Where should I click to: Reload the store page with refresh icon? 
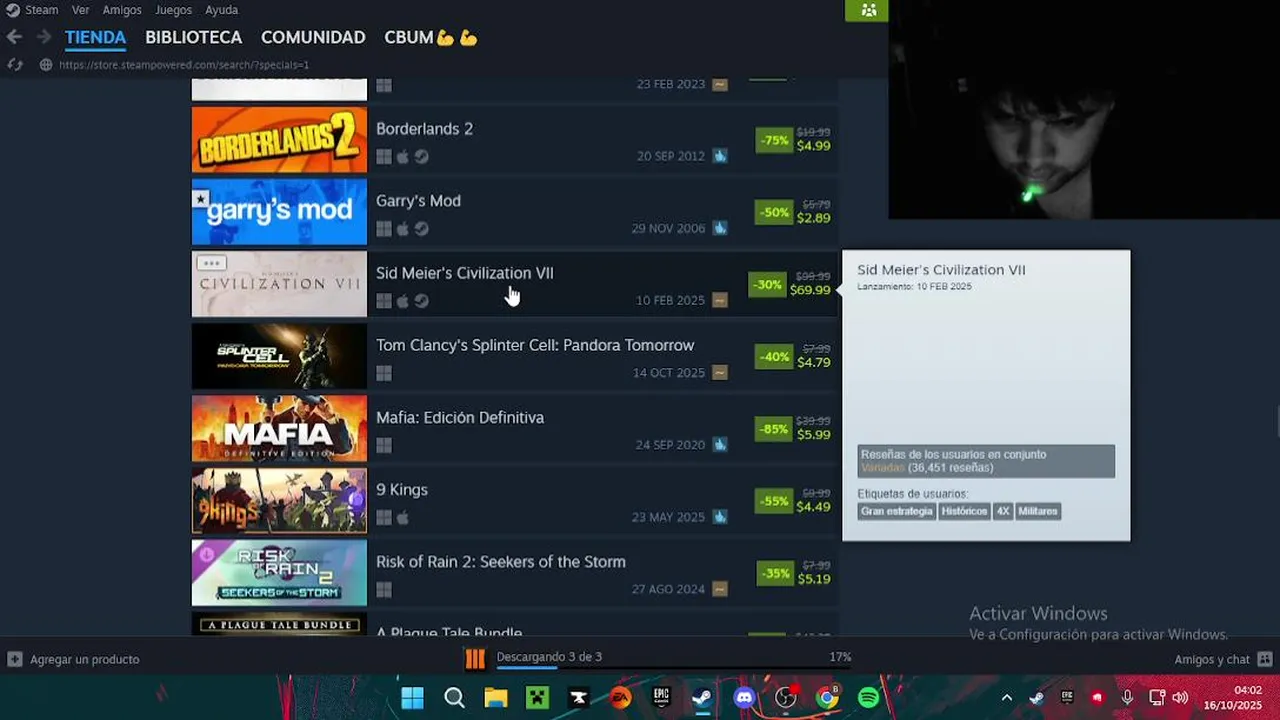(x=14, y=64)
